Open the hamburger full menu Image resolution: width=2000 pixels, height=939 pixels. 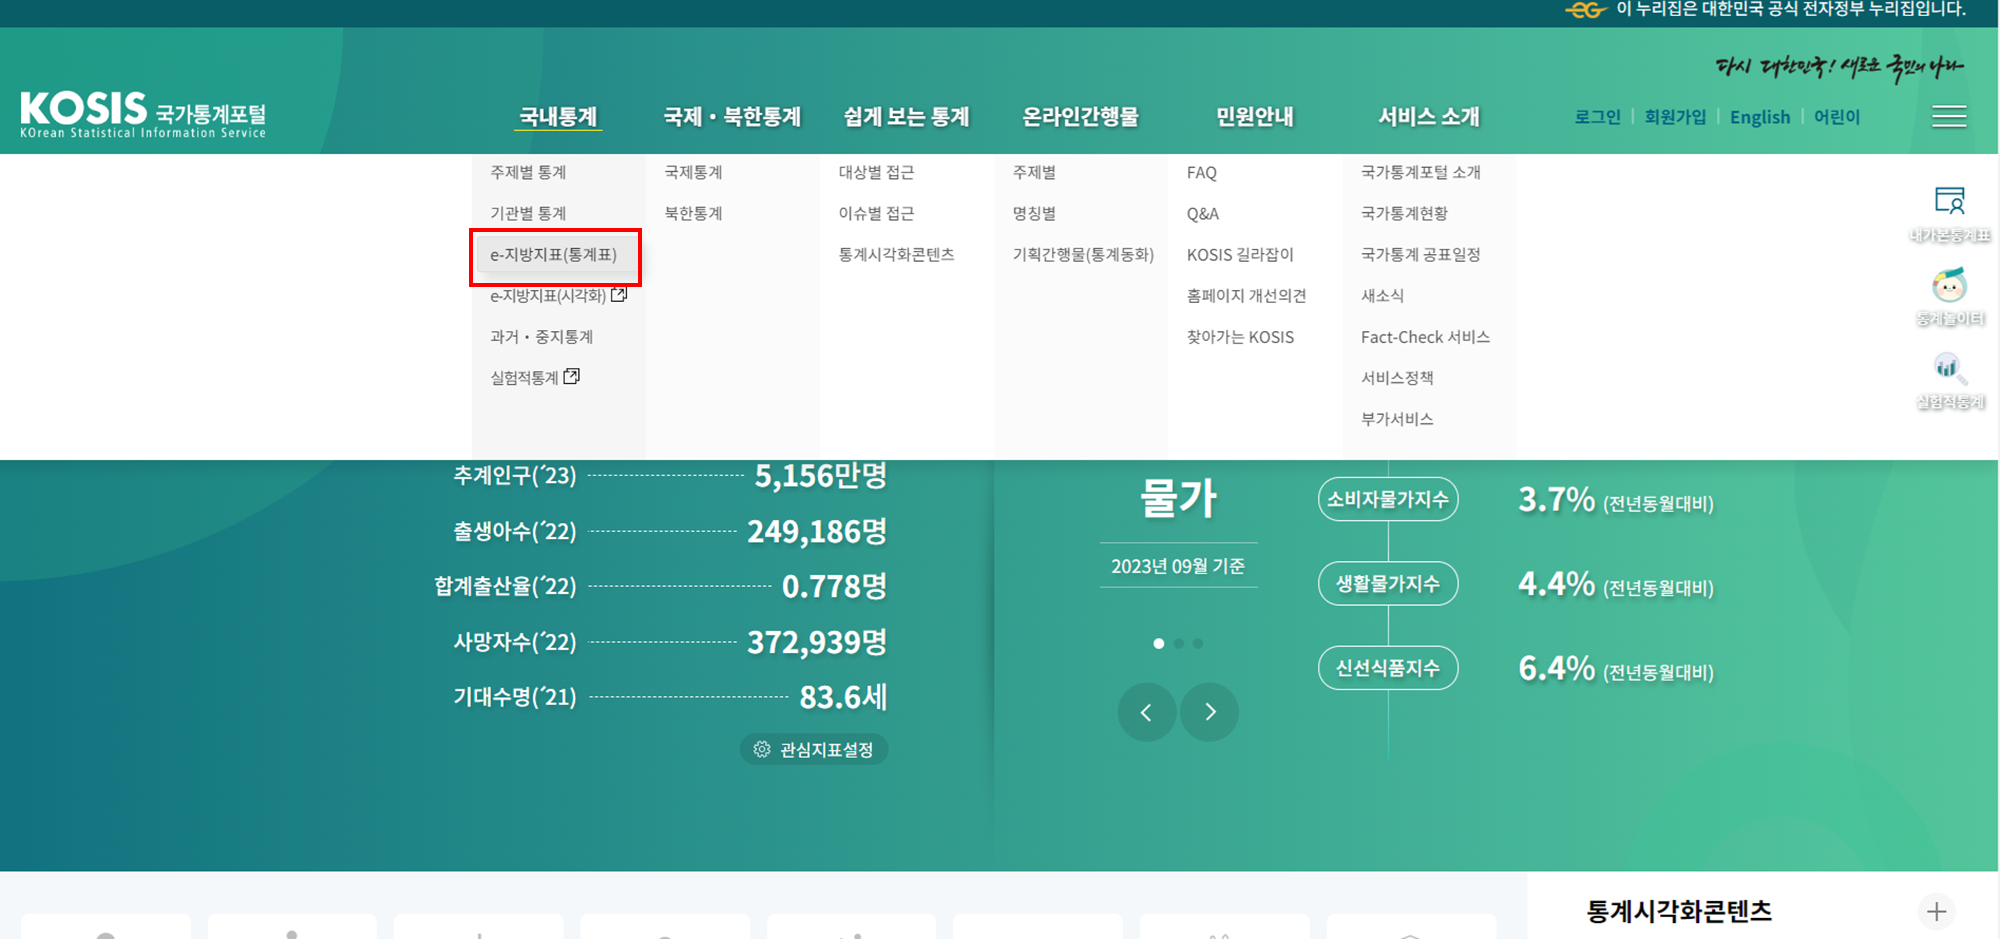click(x=1948, y=116)
